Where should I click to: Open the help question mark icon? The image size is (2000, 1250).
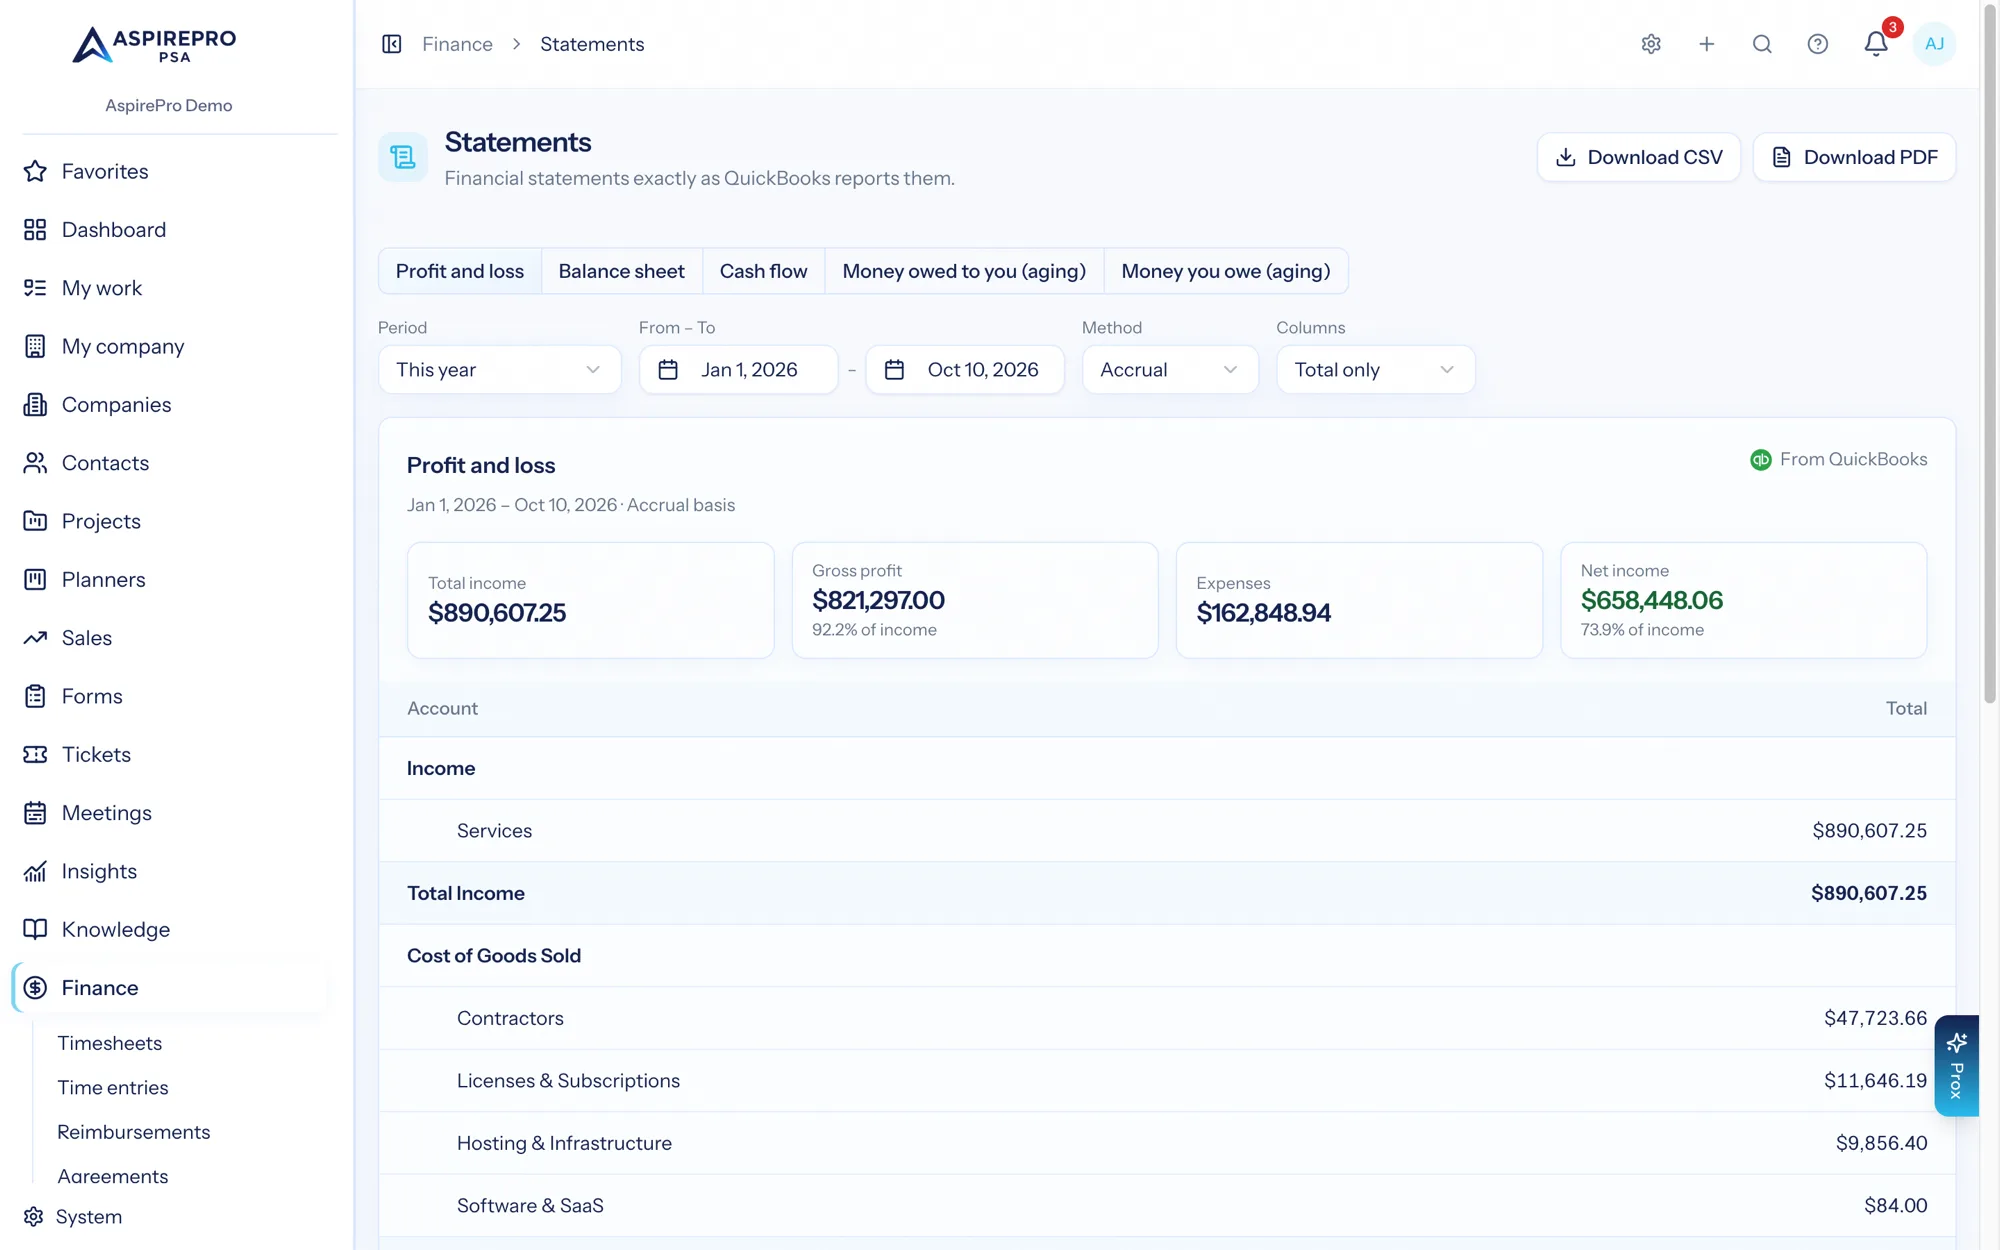(x=1818, y=44)
